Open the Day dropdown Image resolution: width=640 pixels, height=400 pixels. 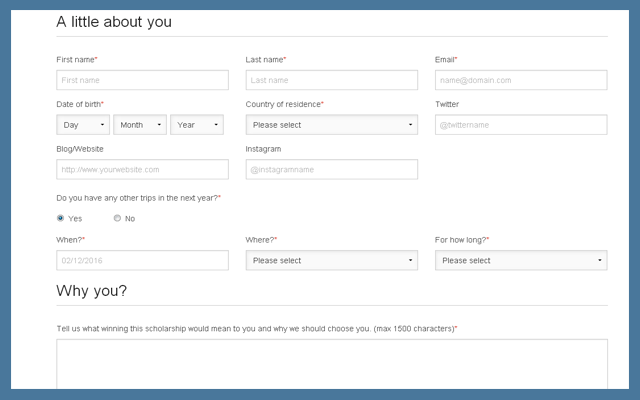[x=84, y=125]
